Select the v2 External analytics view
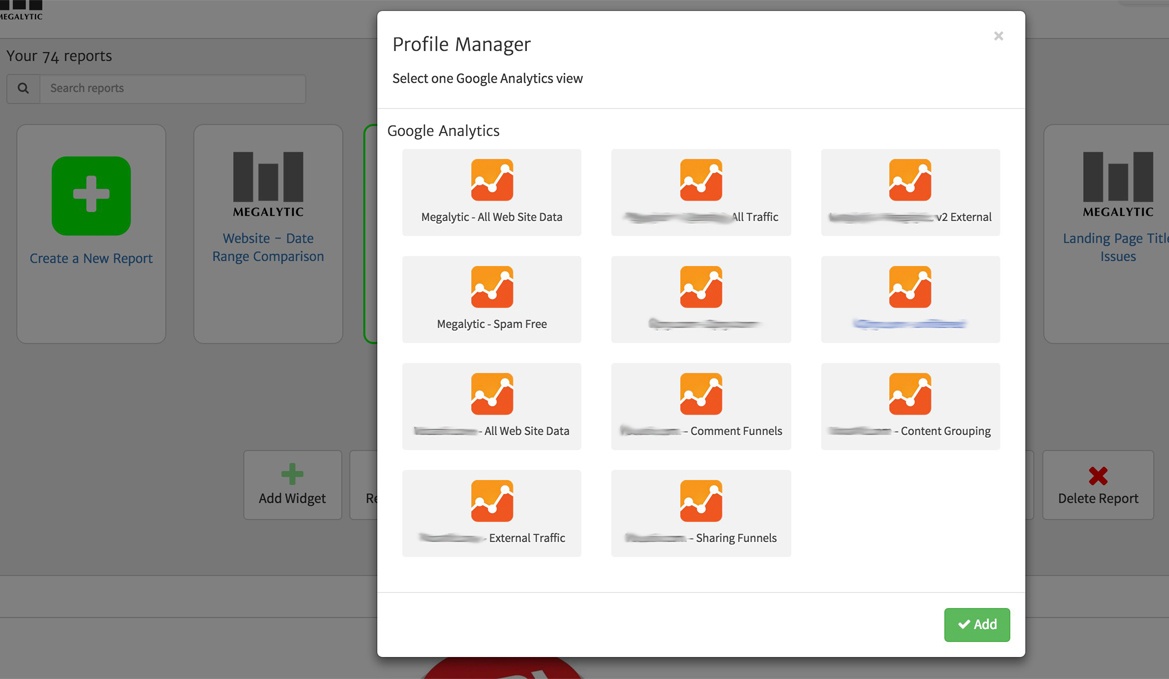 [x=909, y=192]
